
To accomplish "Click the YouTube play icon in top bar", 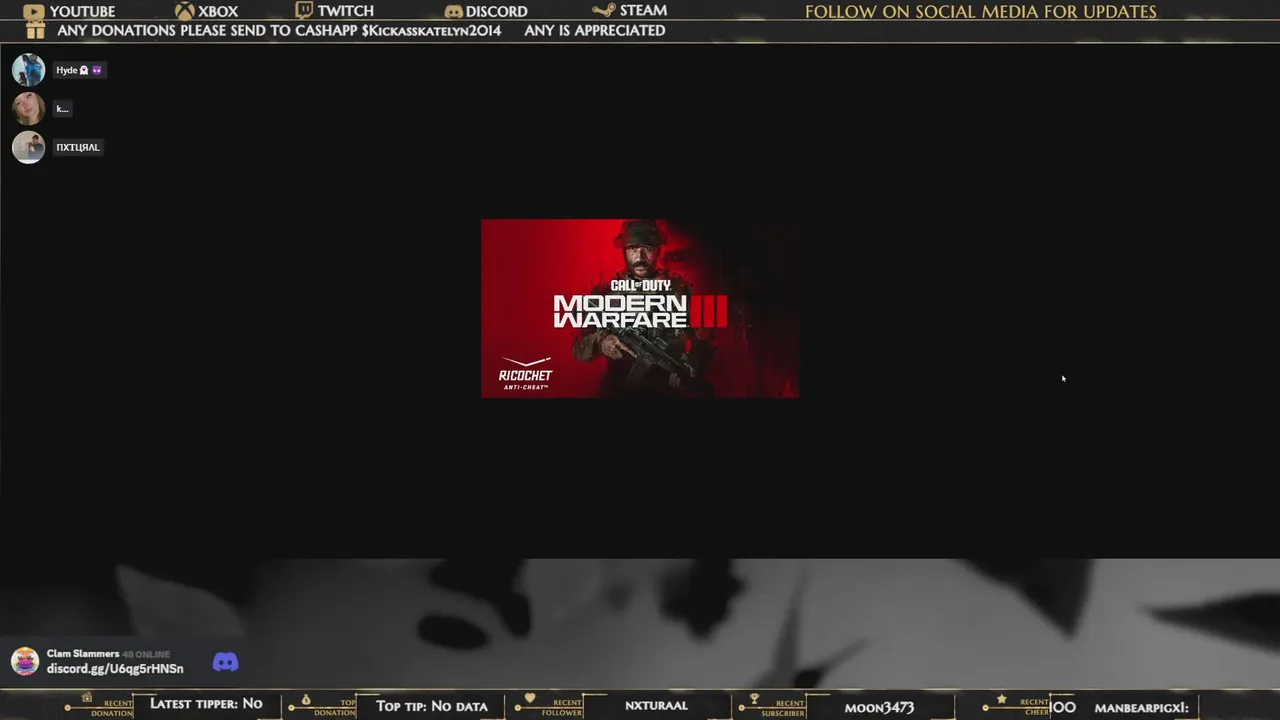I will [34, 12].
